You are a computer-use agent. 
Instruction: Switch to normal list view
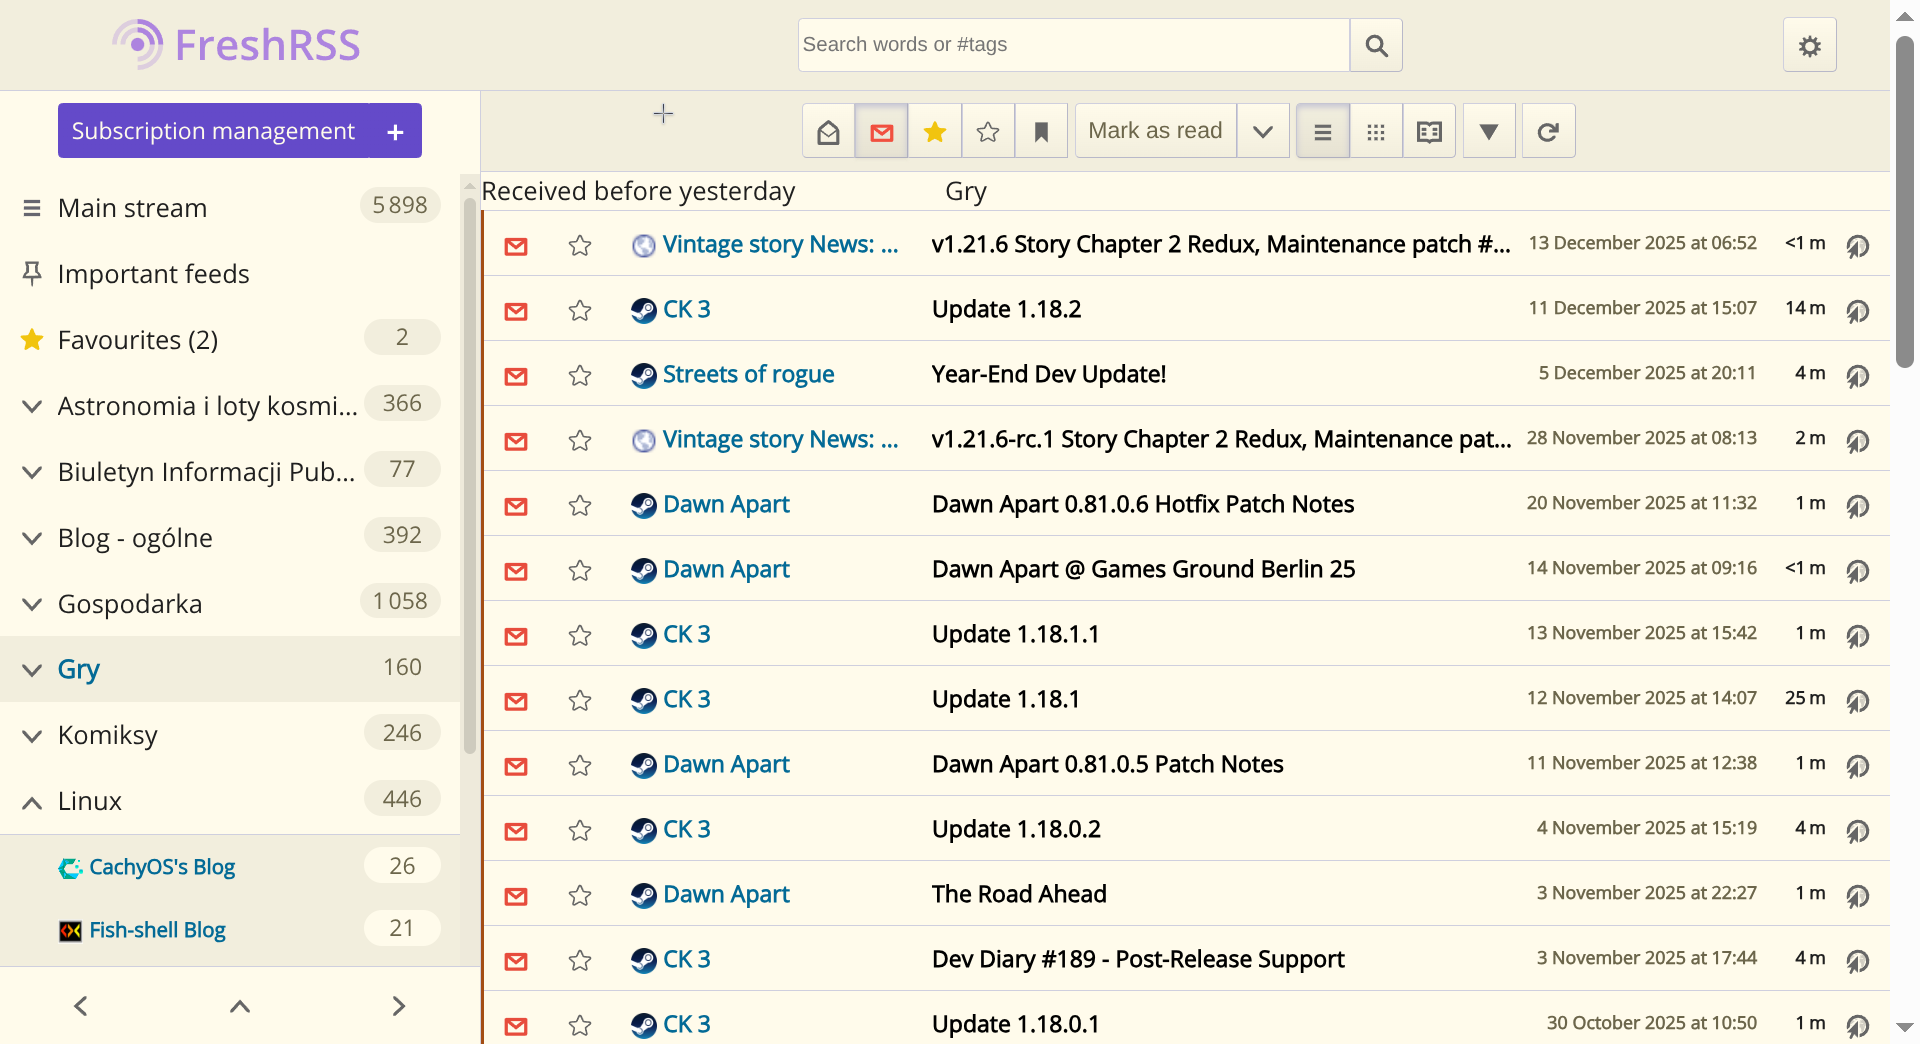(1322, 131)
